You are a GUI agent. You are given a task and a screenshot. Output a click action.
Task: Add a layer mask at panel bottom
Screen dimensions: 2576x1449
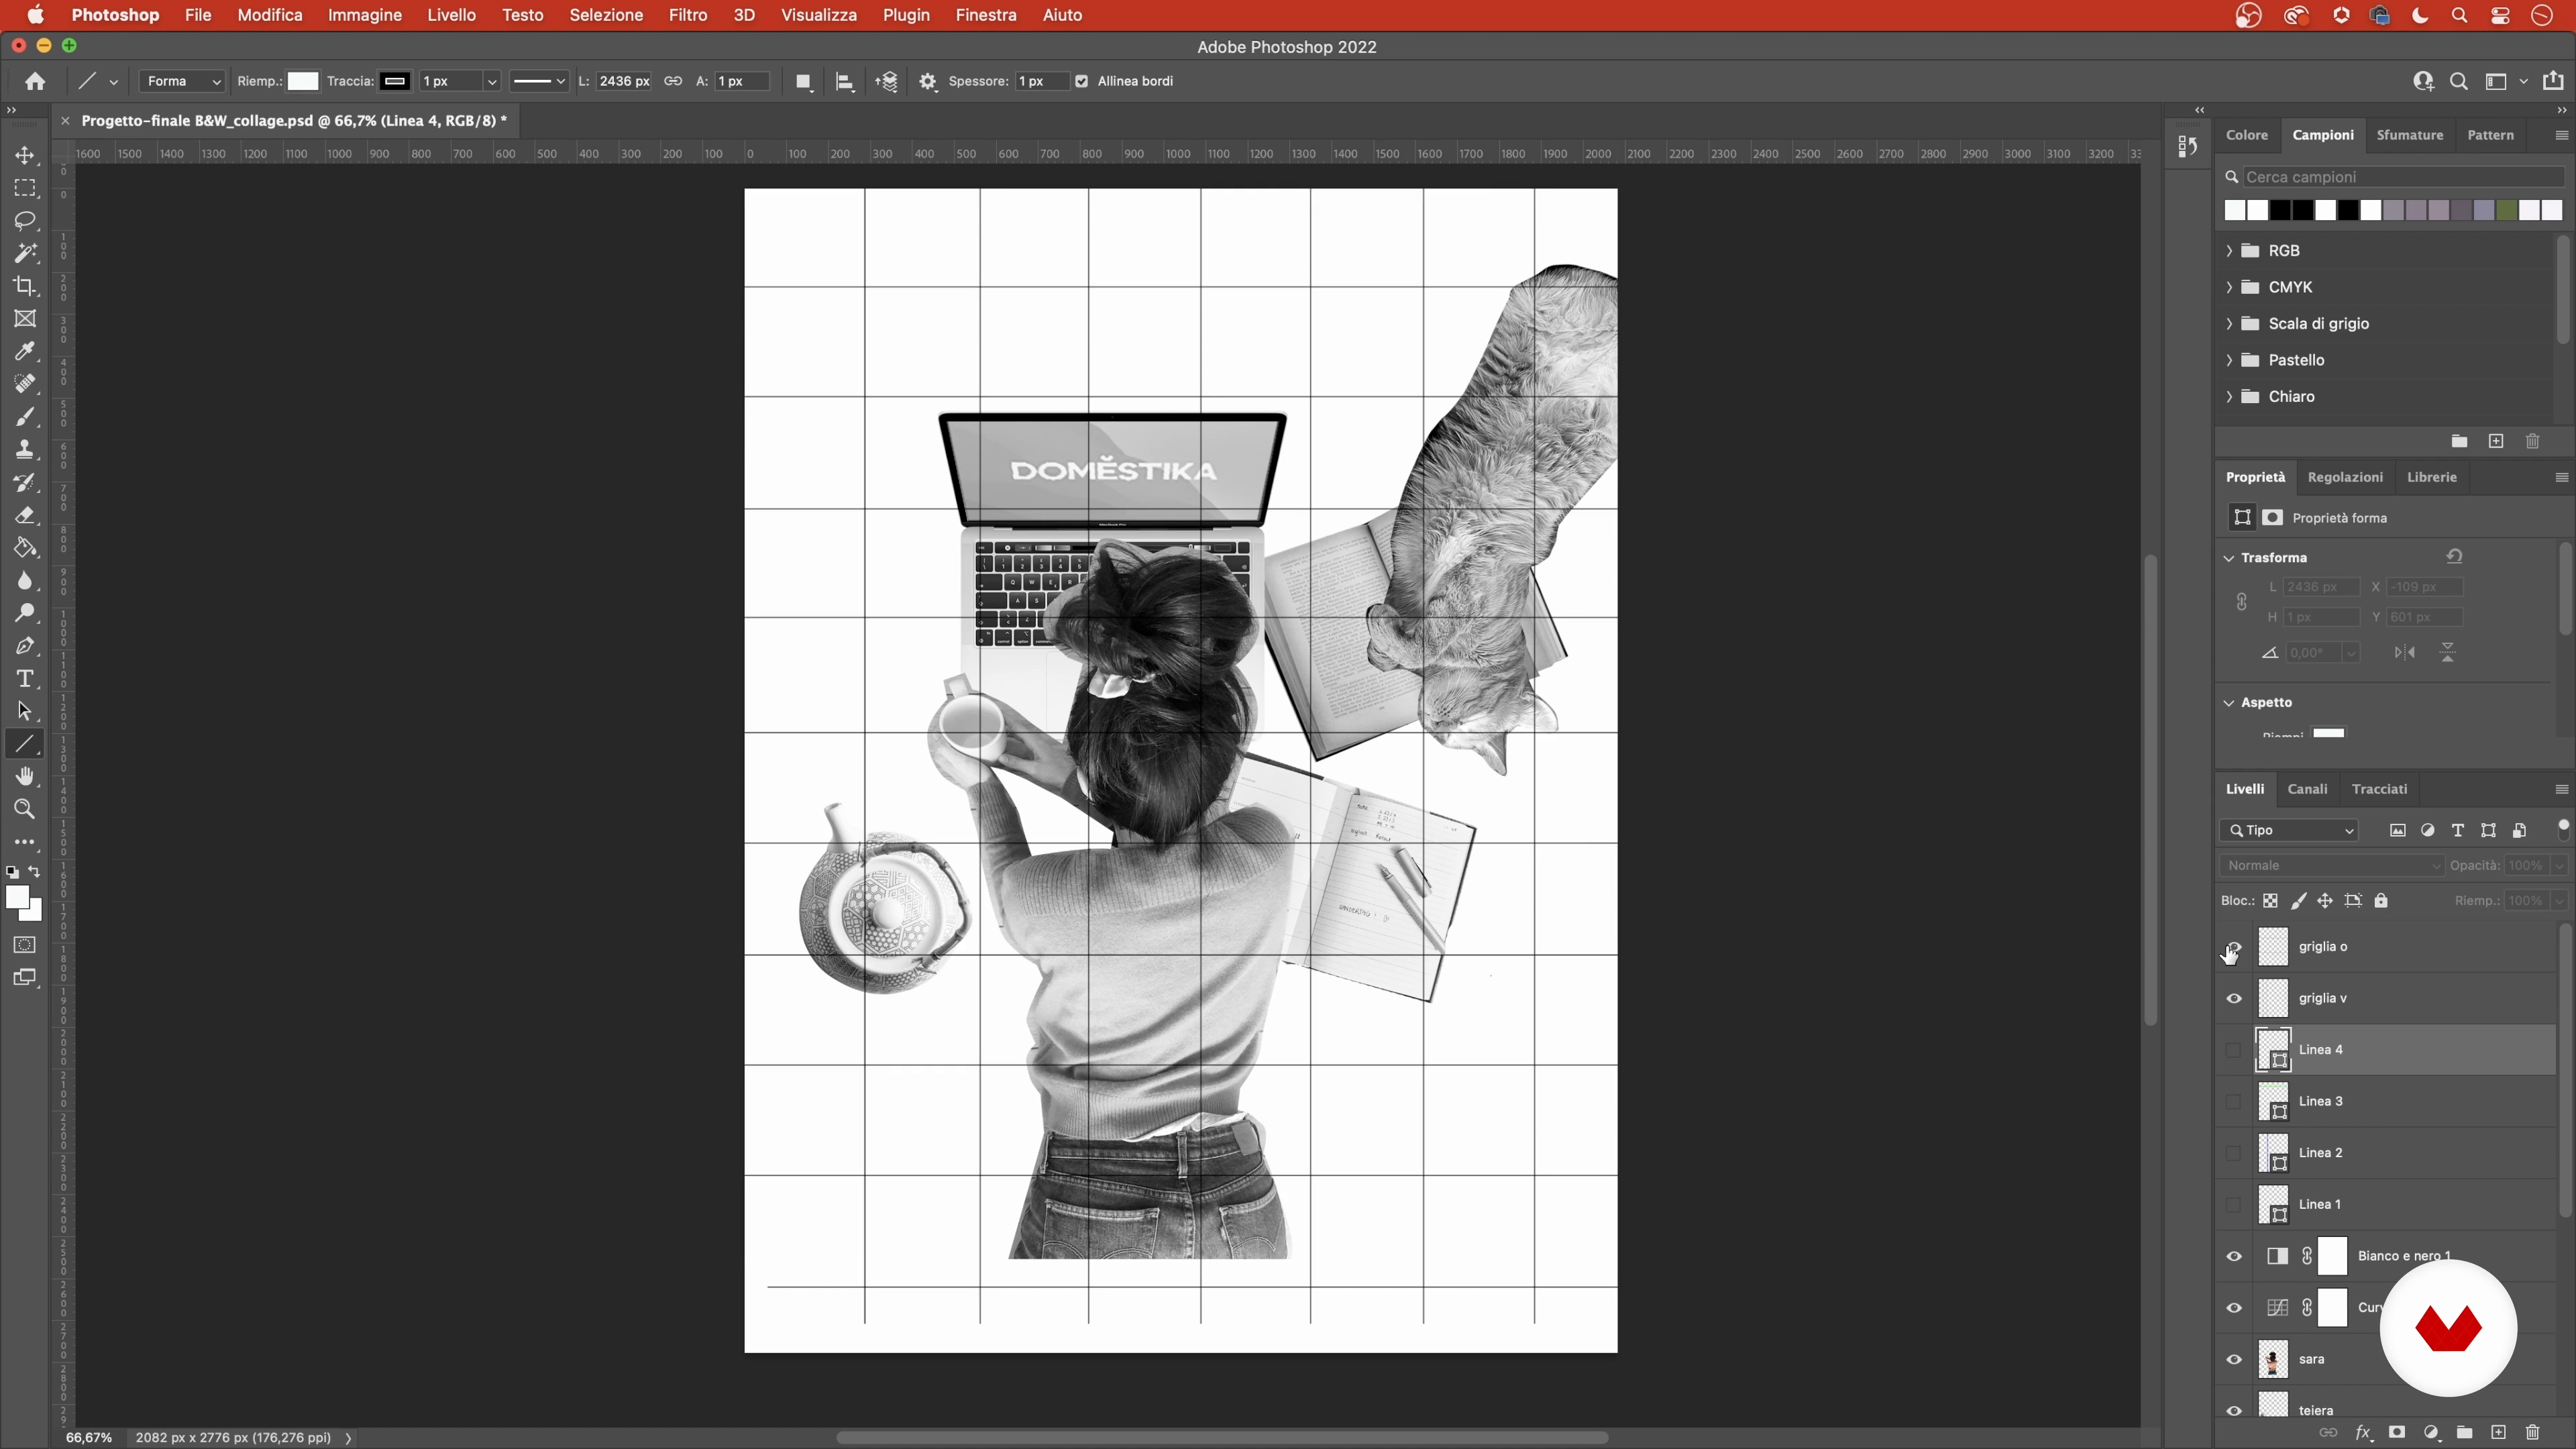tap(2397, 1433)
